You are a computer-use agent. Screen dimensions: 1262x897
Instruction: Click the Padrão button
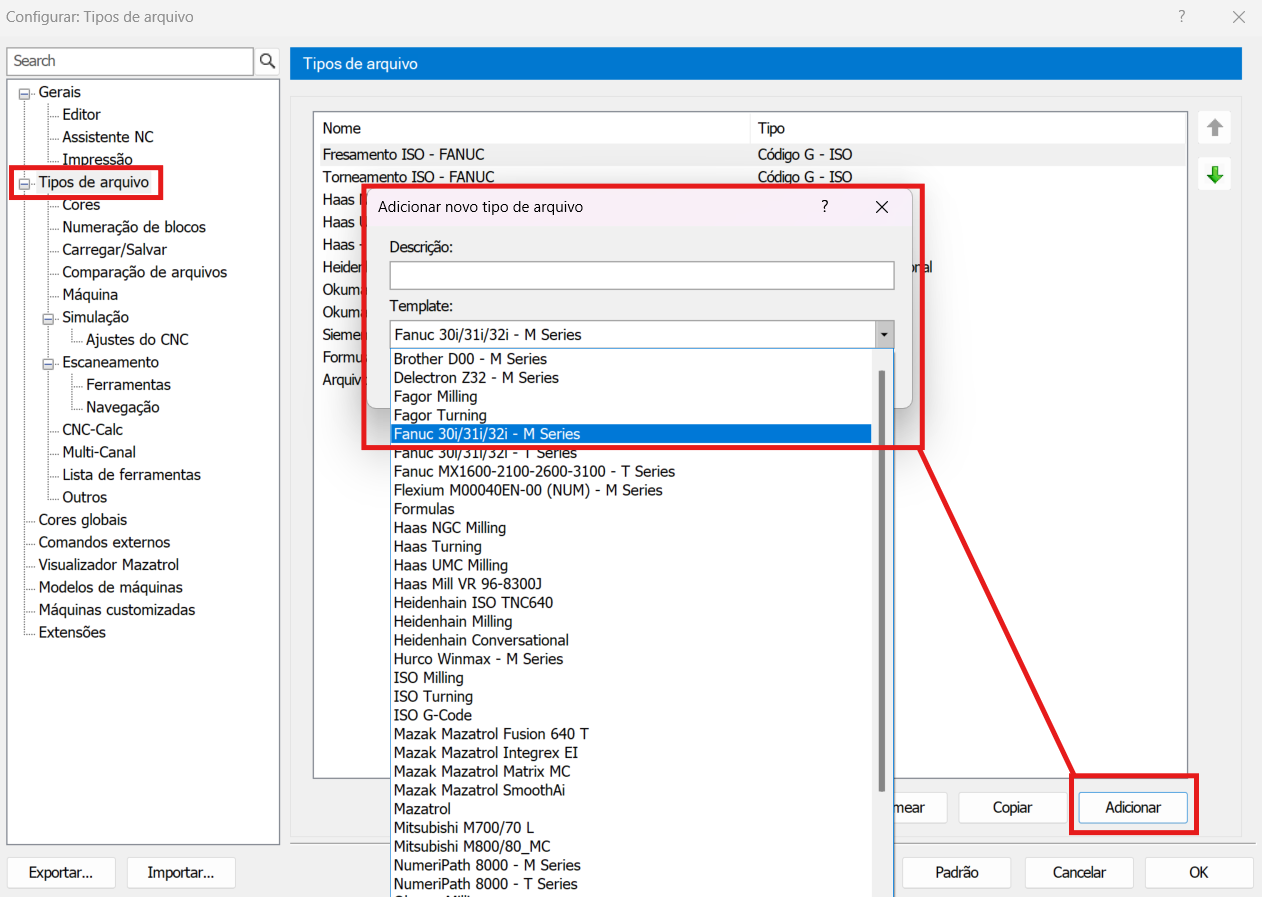[x=957, y=872]
